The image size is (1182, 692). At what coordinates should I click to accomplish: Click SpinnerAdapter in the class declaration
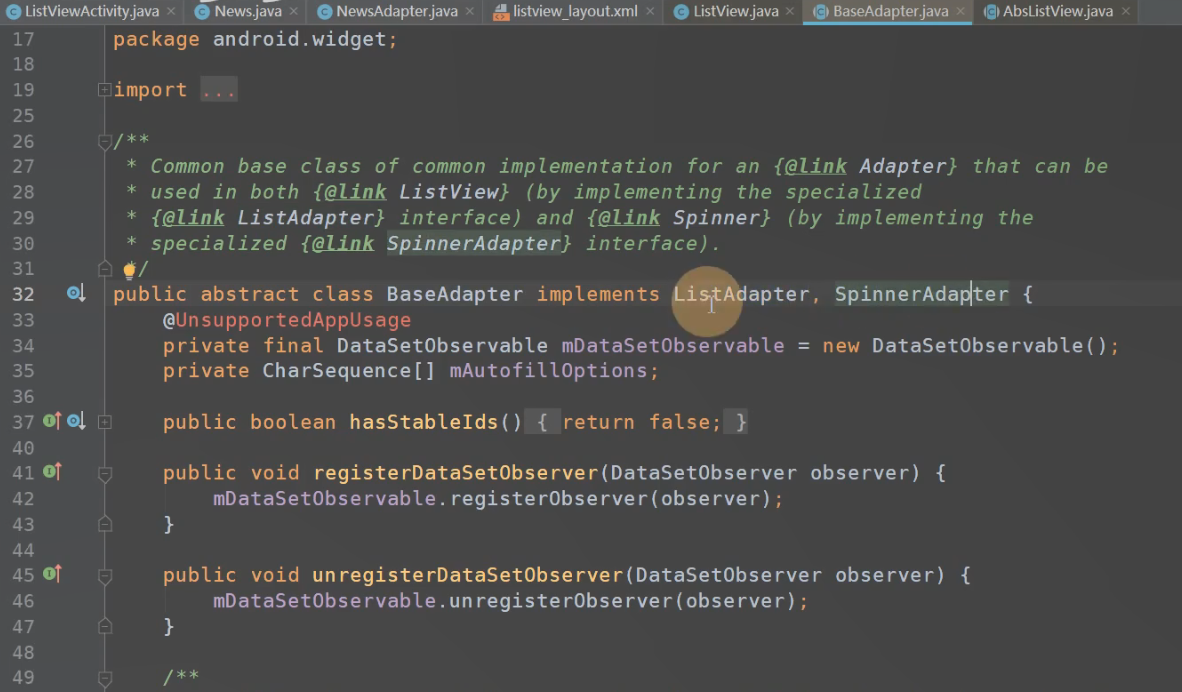[x=921, y=294]
